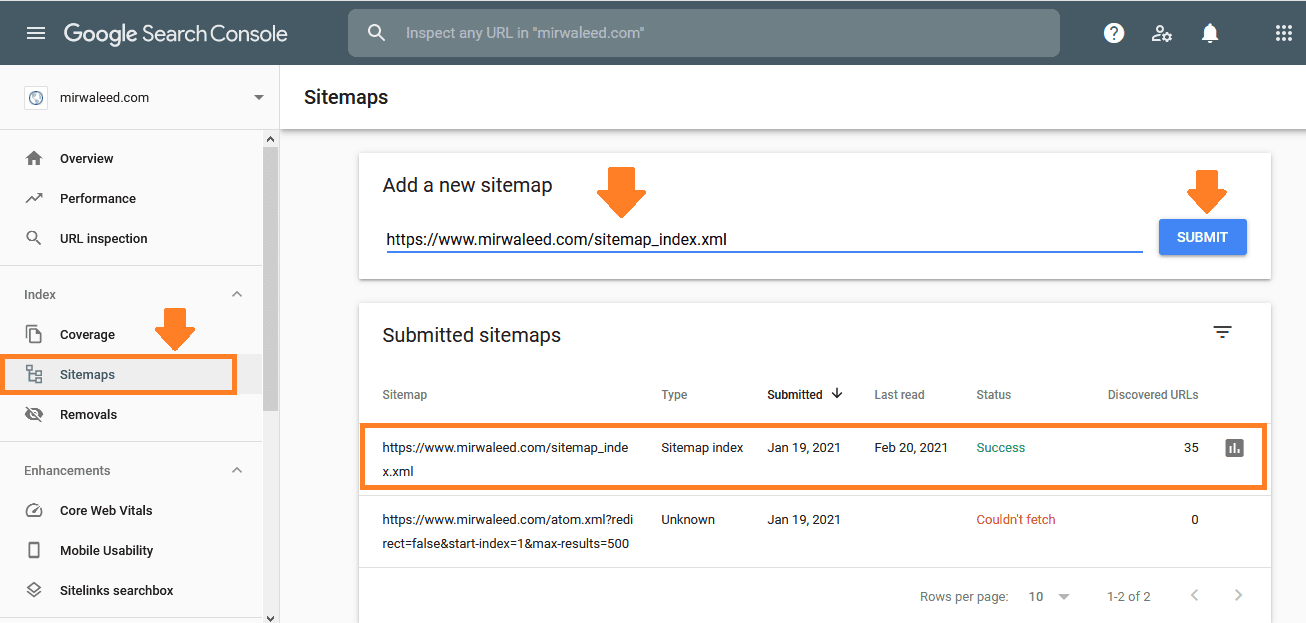Open the notifications bell
This screenshot has width=1306, height=623.
(x=1210, y=33)
